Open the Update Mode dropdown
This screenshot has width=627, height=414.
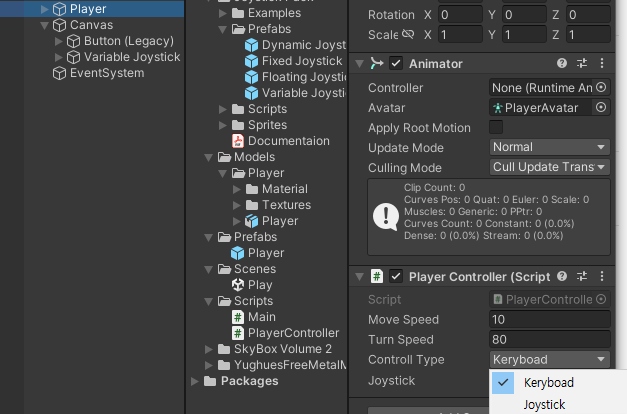pos(550,147)
